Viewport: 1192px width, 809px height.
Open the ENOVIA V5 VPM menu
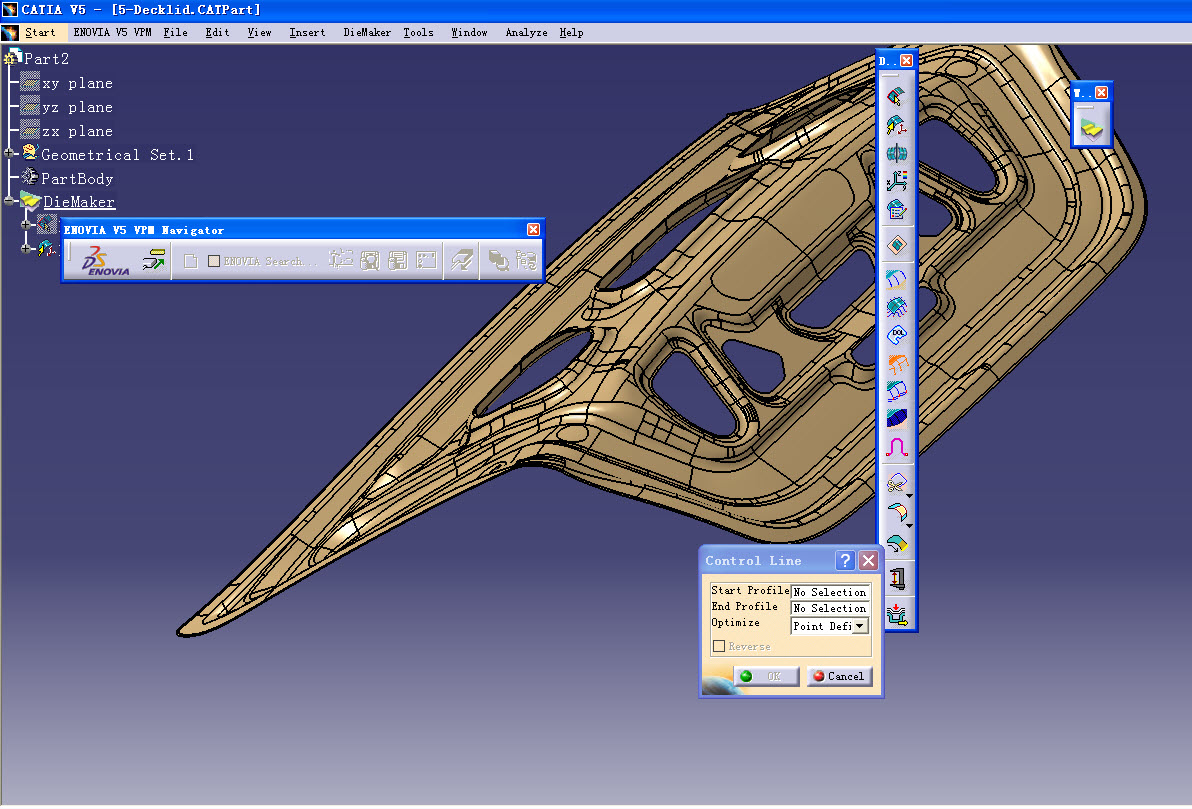(113, 33)
